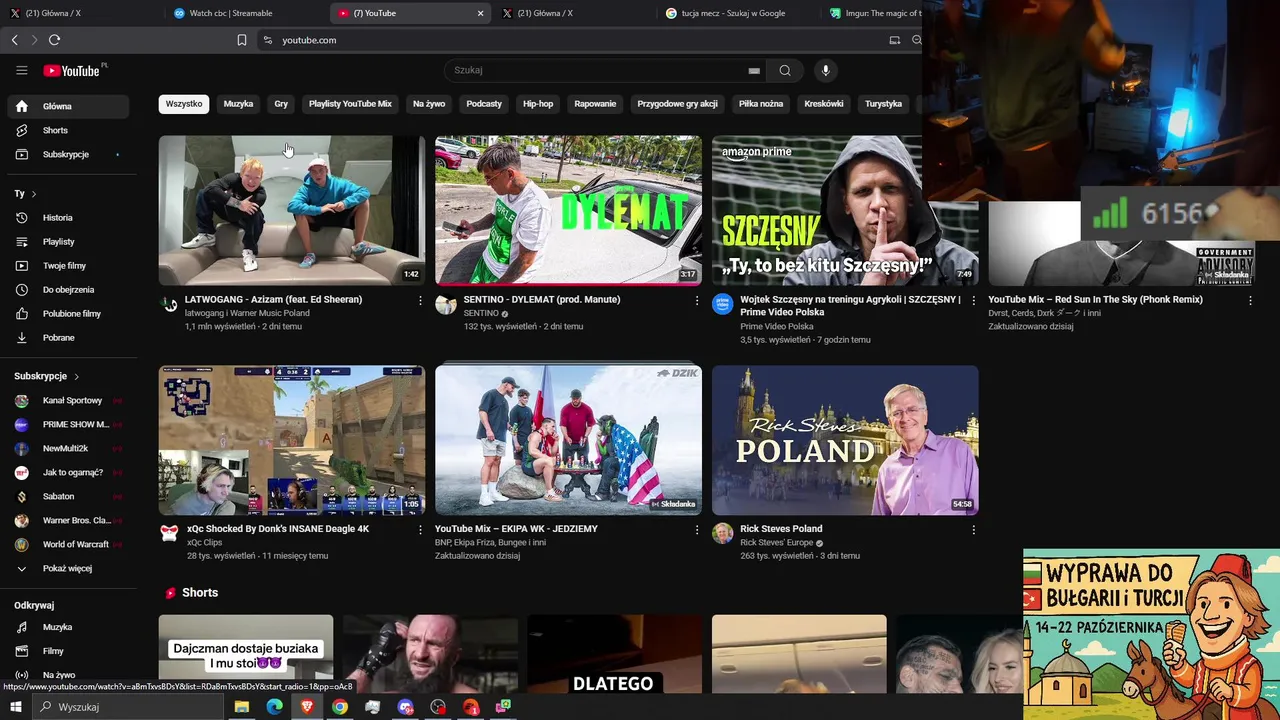Expand the Subskrypcje section header

click(47, 376)
